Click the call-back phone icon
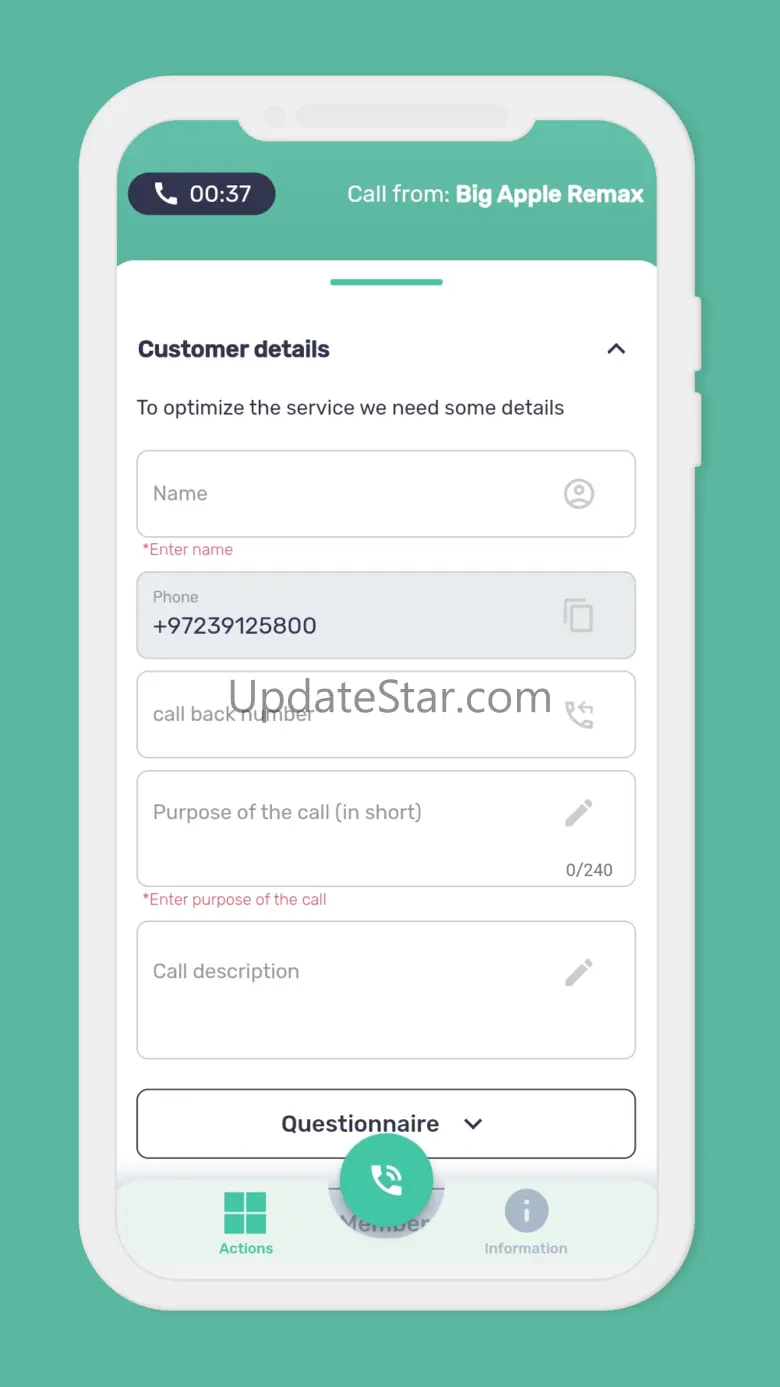This screenshot has width=780, height=1387. pos(579,714)
